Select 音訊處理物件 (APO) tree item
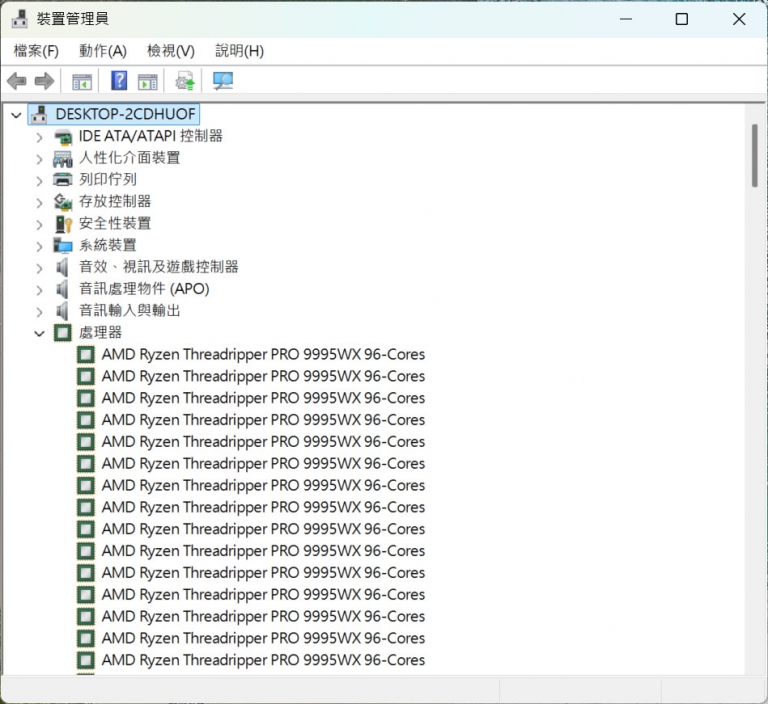The height and width of the screenshot is (704, 768). point(144,289)
